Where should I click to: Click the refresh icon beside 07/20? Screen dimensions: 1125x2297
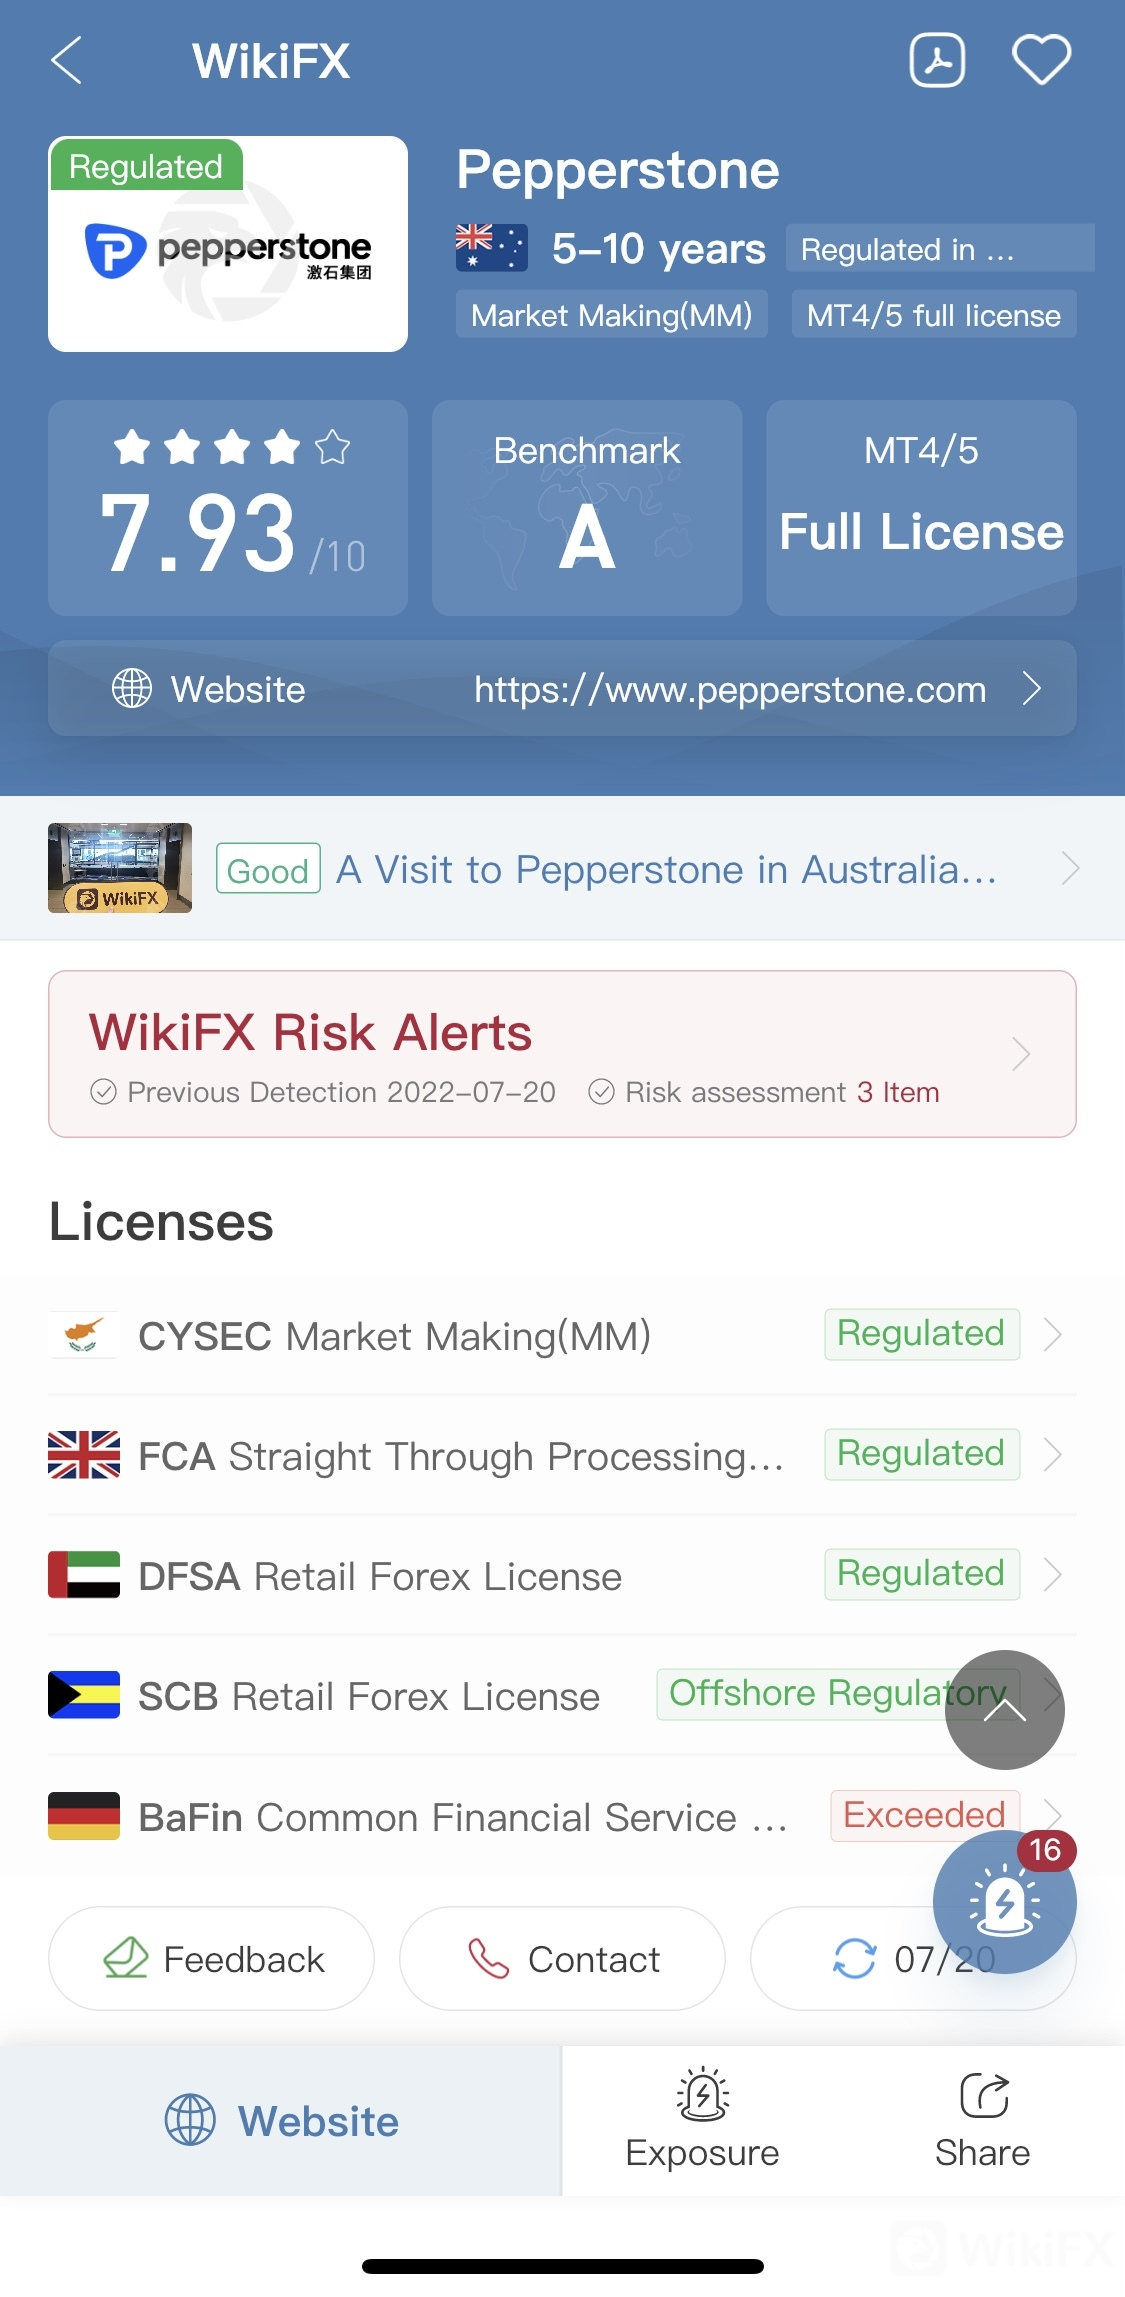855,1959
